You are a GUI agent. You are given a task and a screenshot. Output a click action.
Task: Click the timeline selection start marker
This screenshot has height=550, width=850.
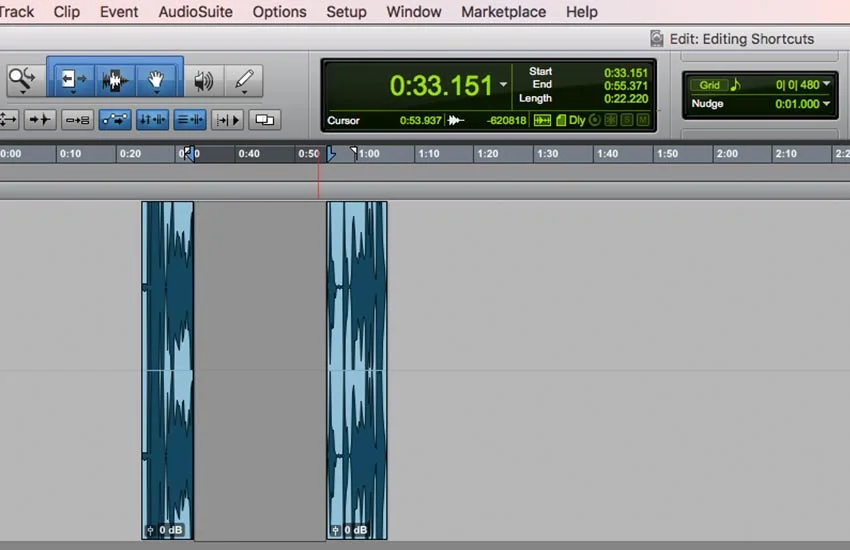click(188, 153)
